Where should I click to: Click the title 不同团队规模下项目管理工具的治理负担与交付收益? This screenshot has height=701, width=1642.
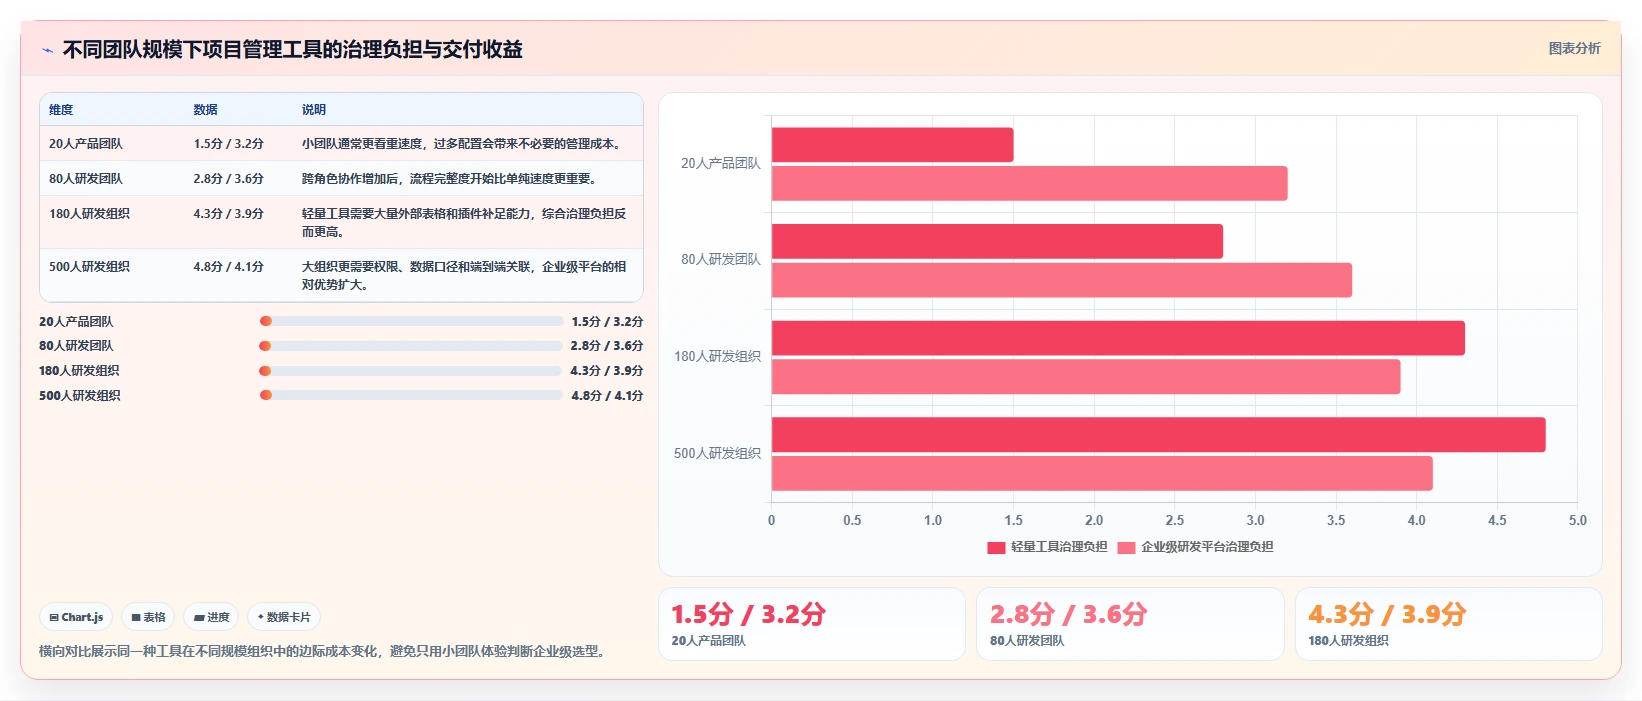pyautogui.click(x=292, y=50)
